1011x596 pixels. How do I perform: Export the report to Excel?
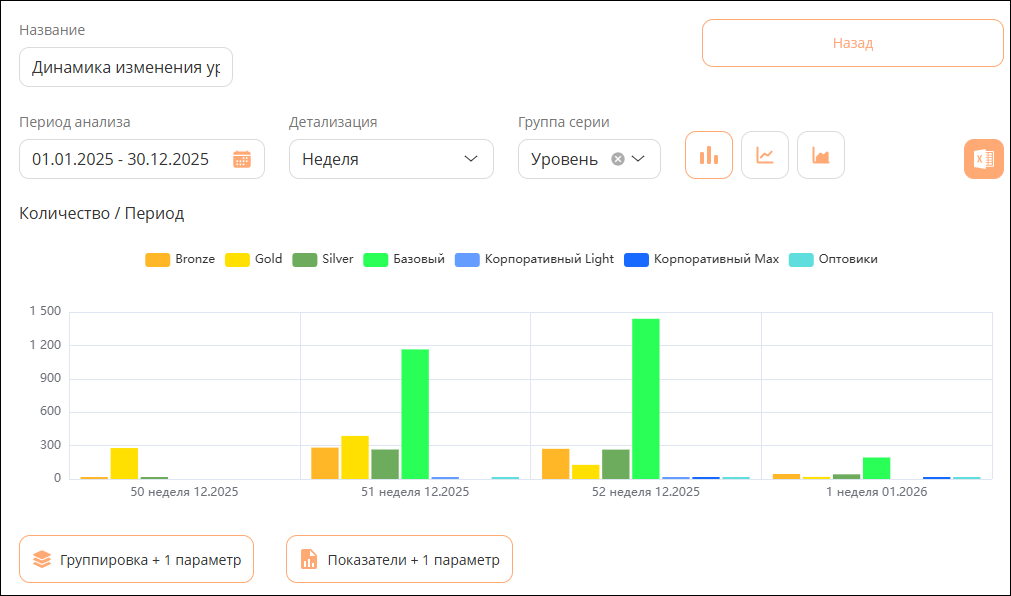click(984, 159)
